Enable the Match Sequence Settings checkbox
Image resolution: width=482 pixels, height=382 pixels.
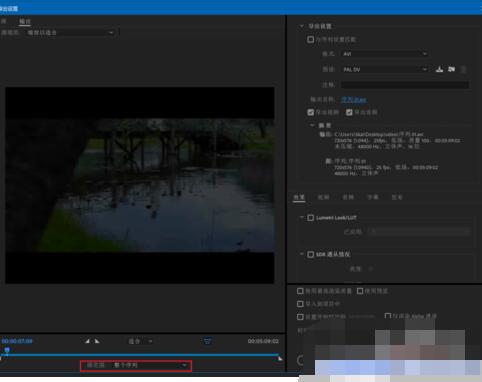311,40
